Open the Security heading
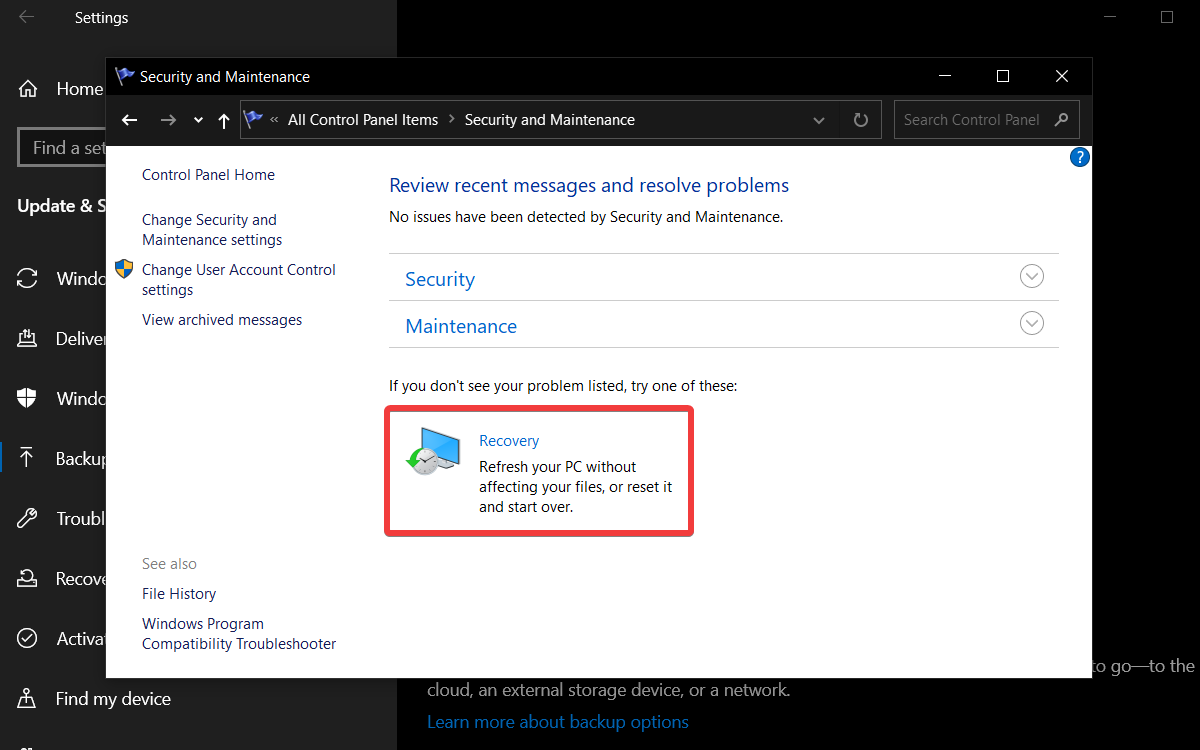Viewport: 1200px width, 750px height. (440, 279)
